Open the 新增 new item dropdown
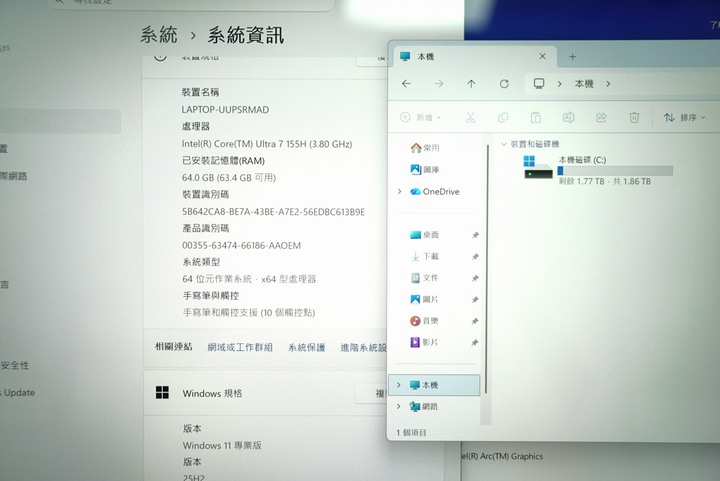This screenshot has width=720, height=481. tap(421, 117)
